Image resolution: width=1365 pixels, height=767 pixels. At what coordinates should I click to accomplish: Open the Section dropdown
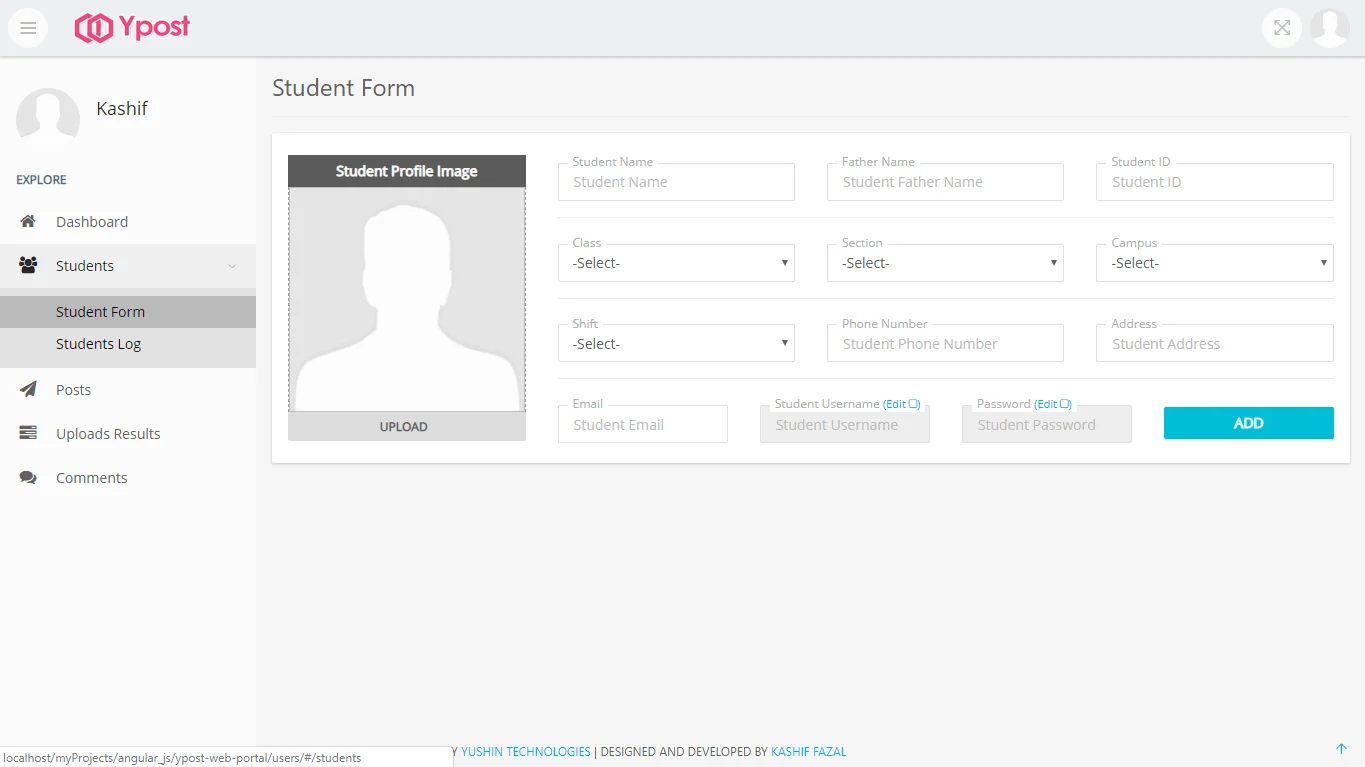coord(945,263)
